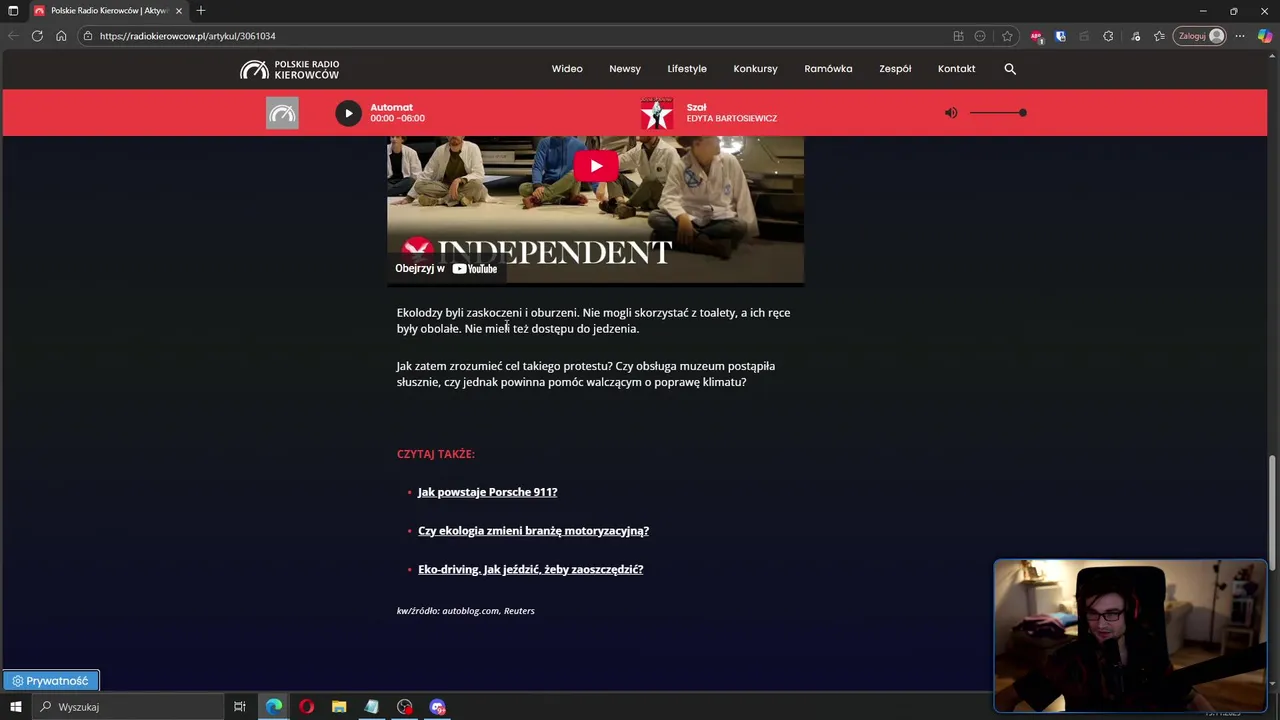Play the Automat radio broadcast

(x=348, y=113)
